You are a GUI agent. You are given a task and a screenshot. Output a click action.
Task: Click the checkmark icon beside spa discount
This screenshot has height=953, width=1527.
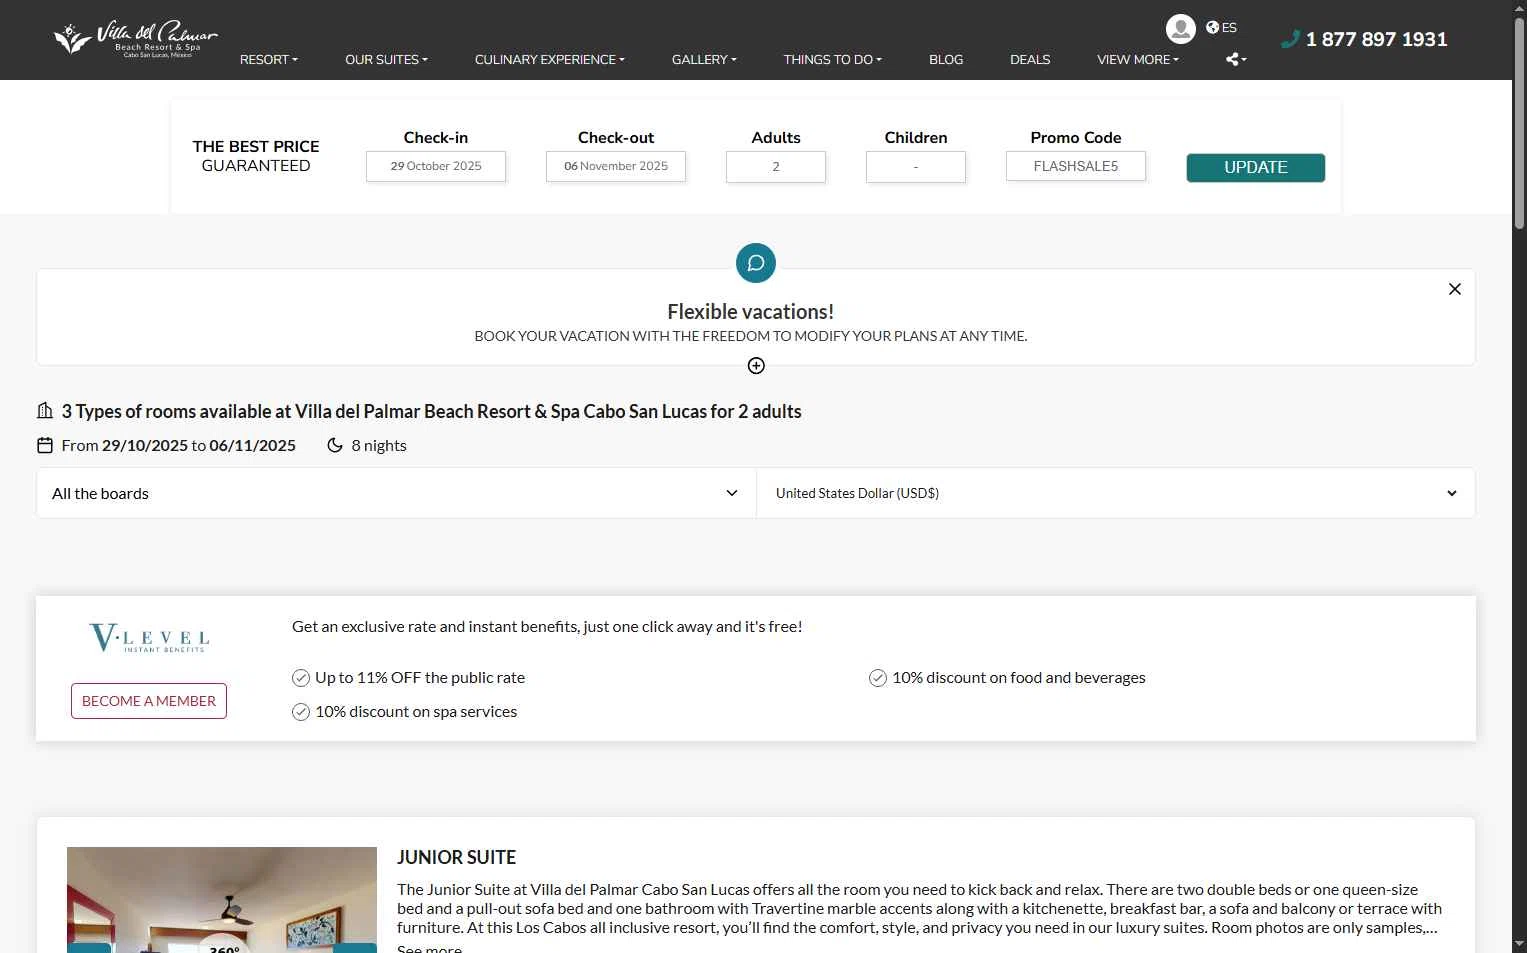pos(301,712)
